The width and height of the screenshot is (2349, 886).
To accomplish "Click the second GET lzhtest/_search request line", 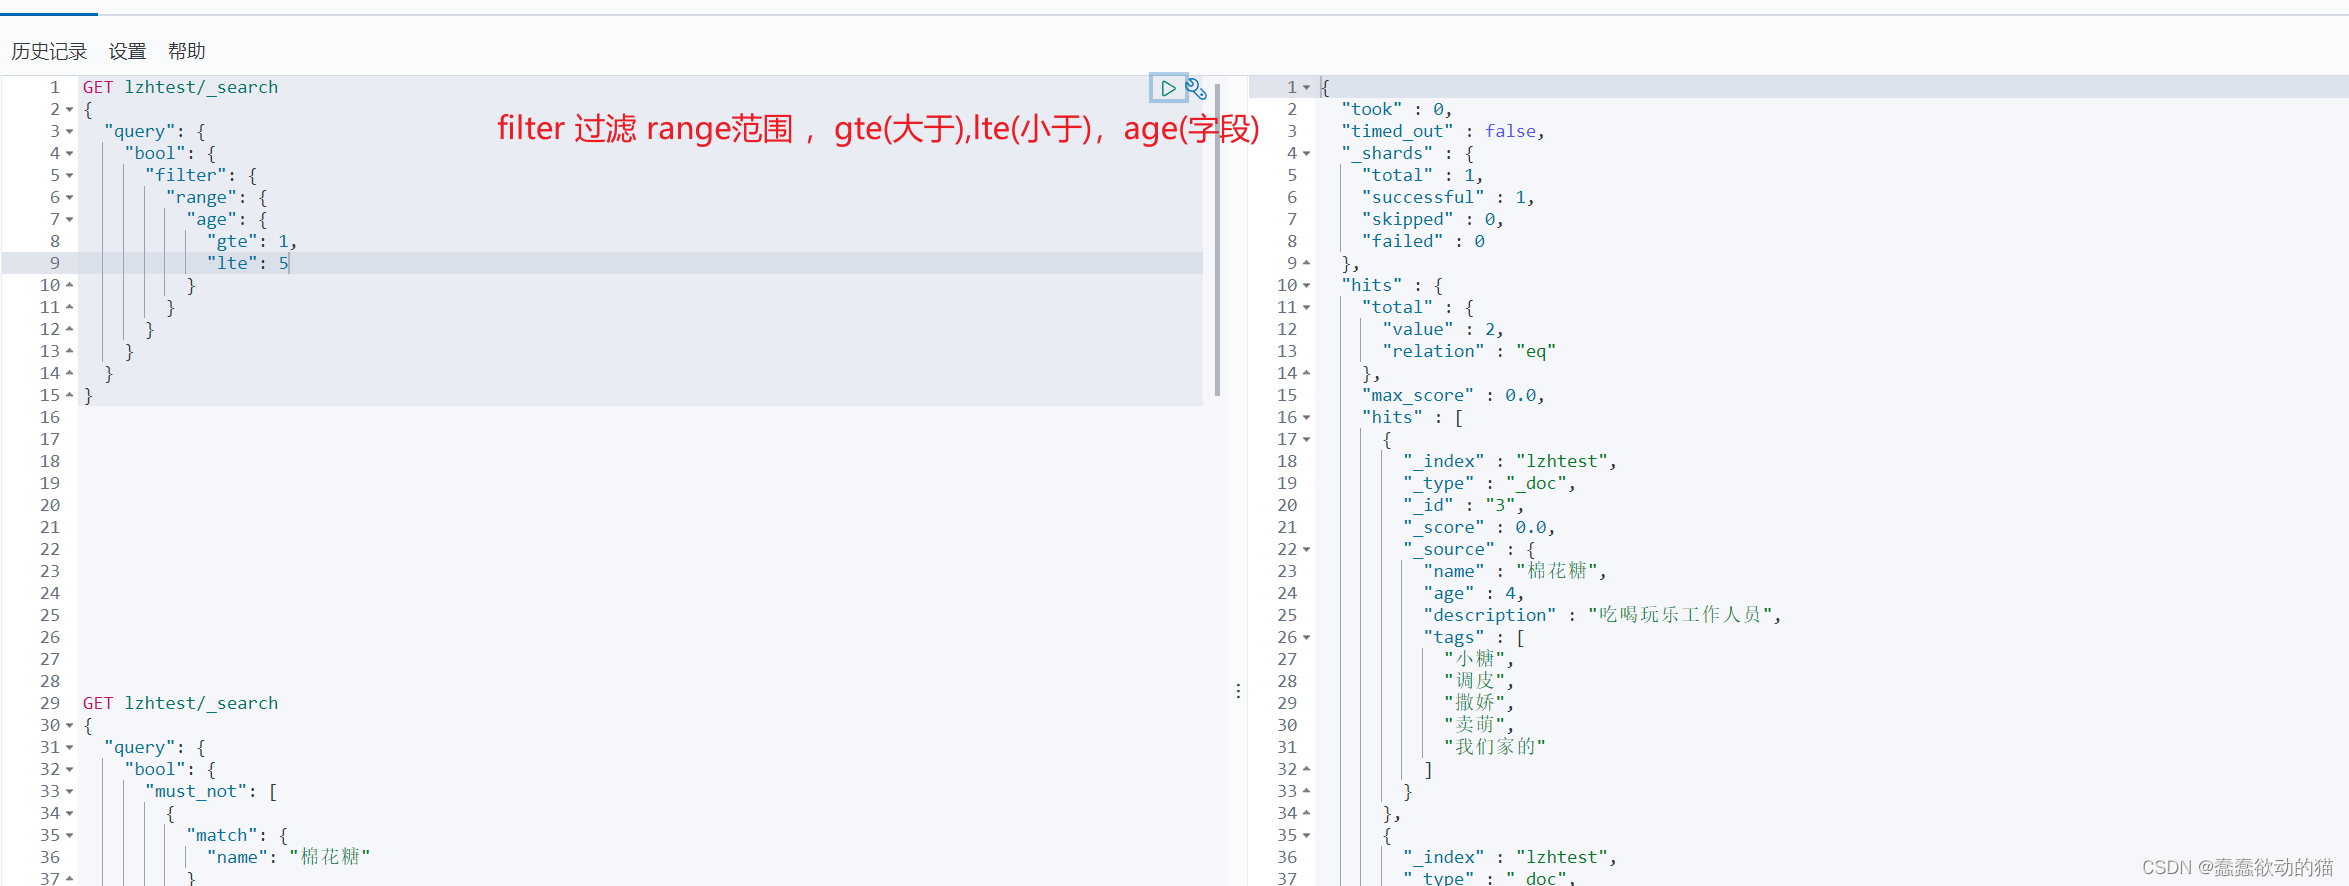I will coord(180,703).
